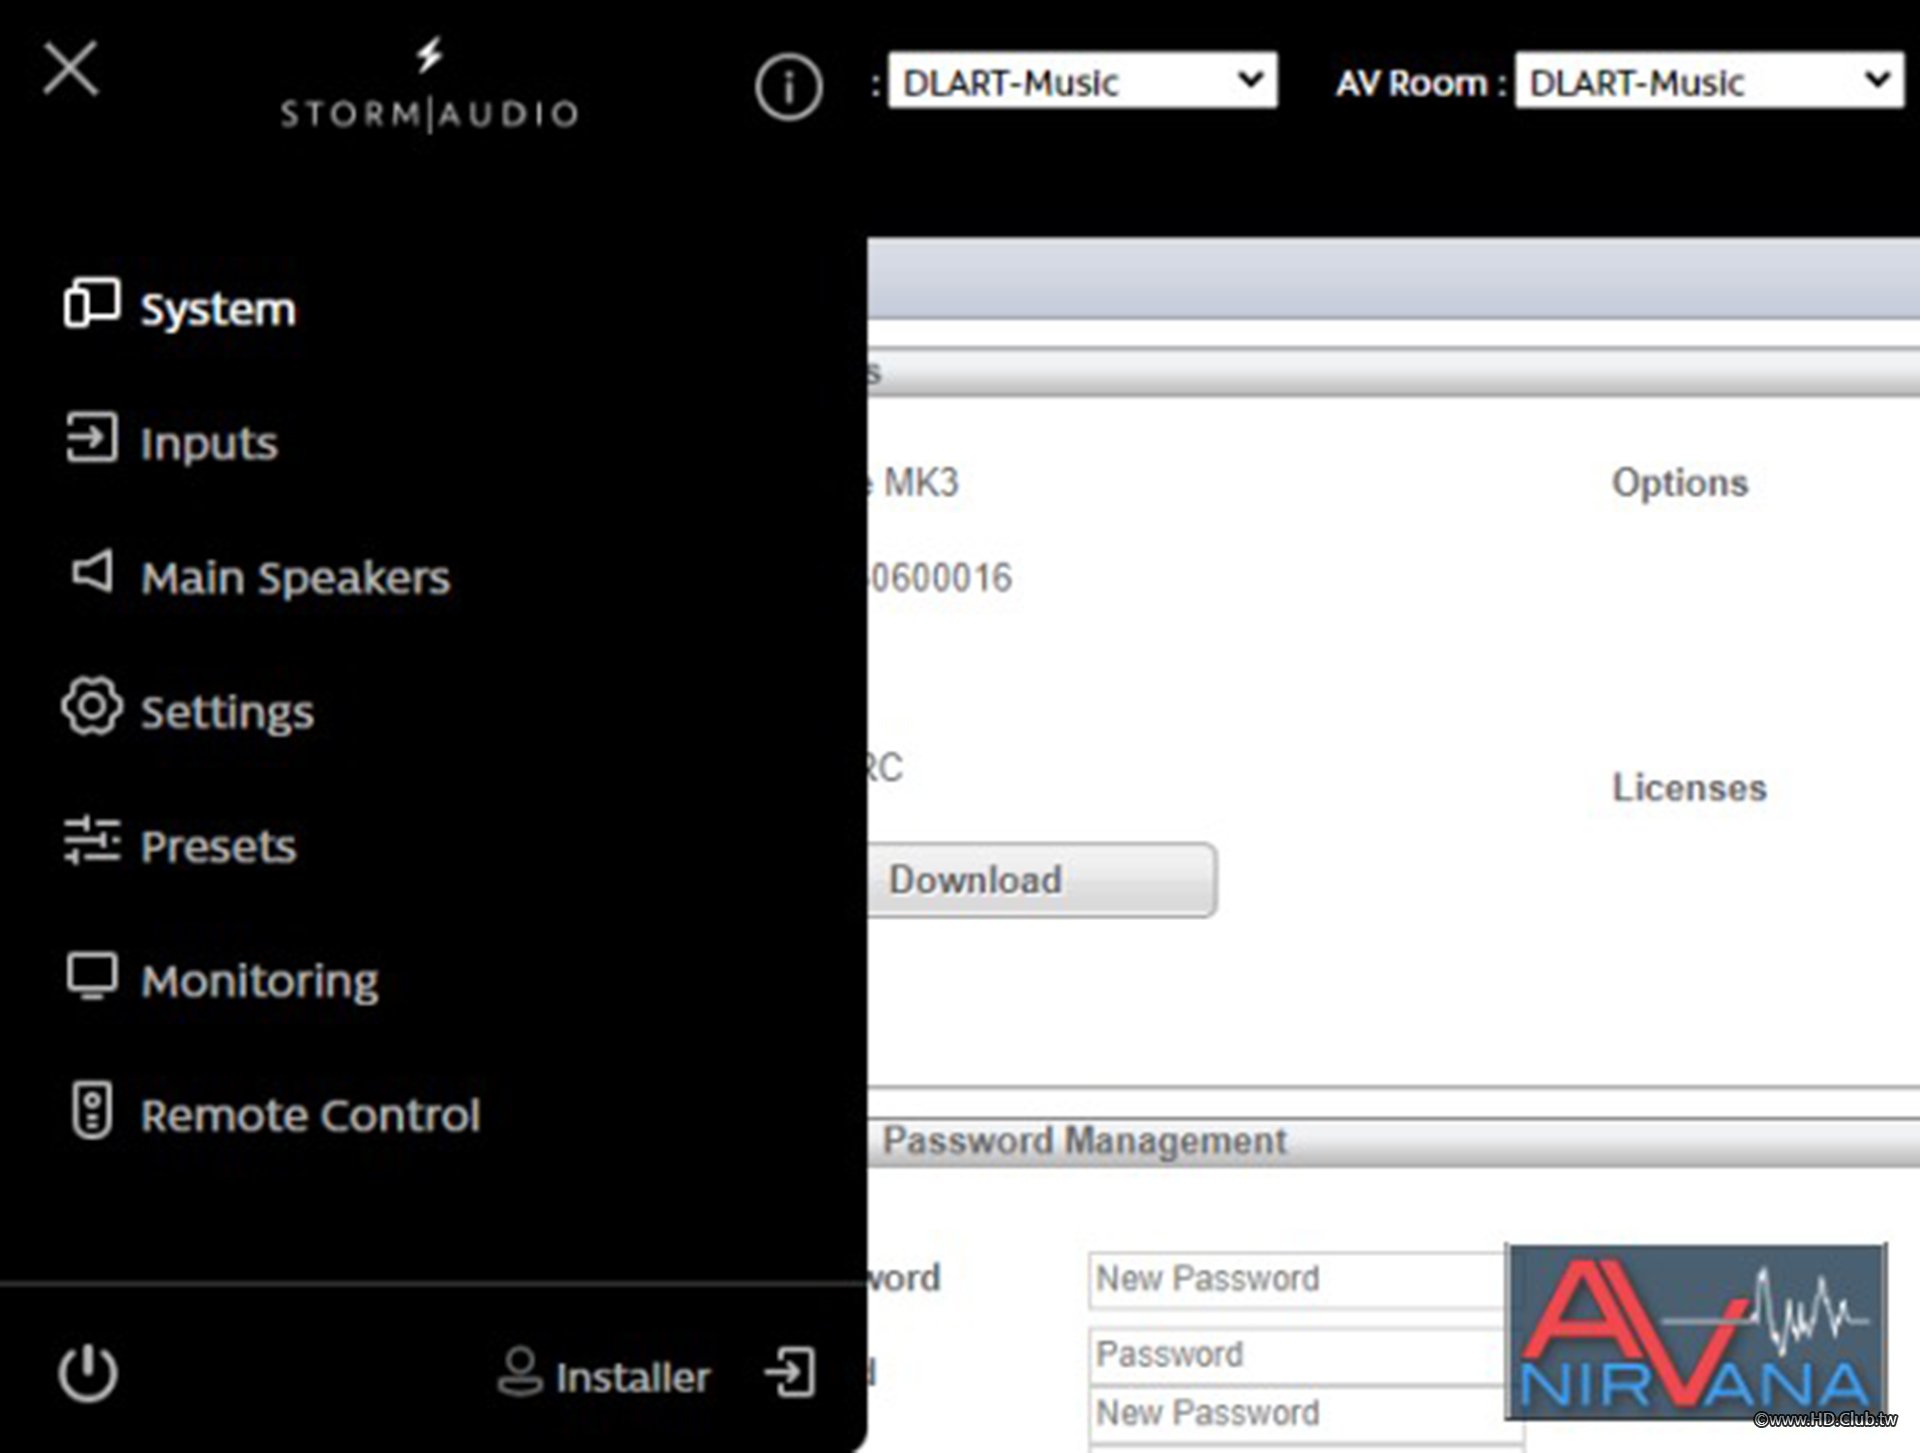Click the Remote Control device icon
The image size is (1920, 1453).
tap(92, 1110)
